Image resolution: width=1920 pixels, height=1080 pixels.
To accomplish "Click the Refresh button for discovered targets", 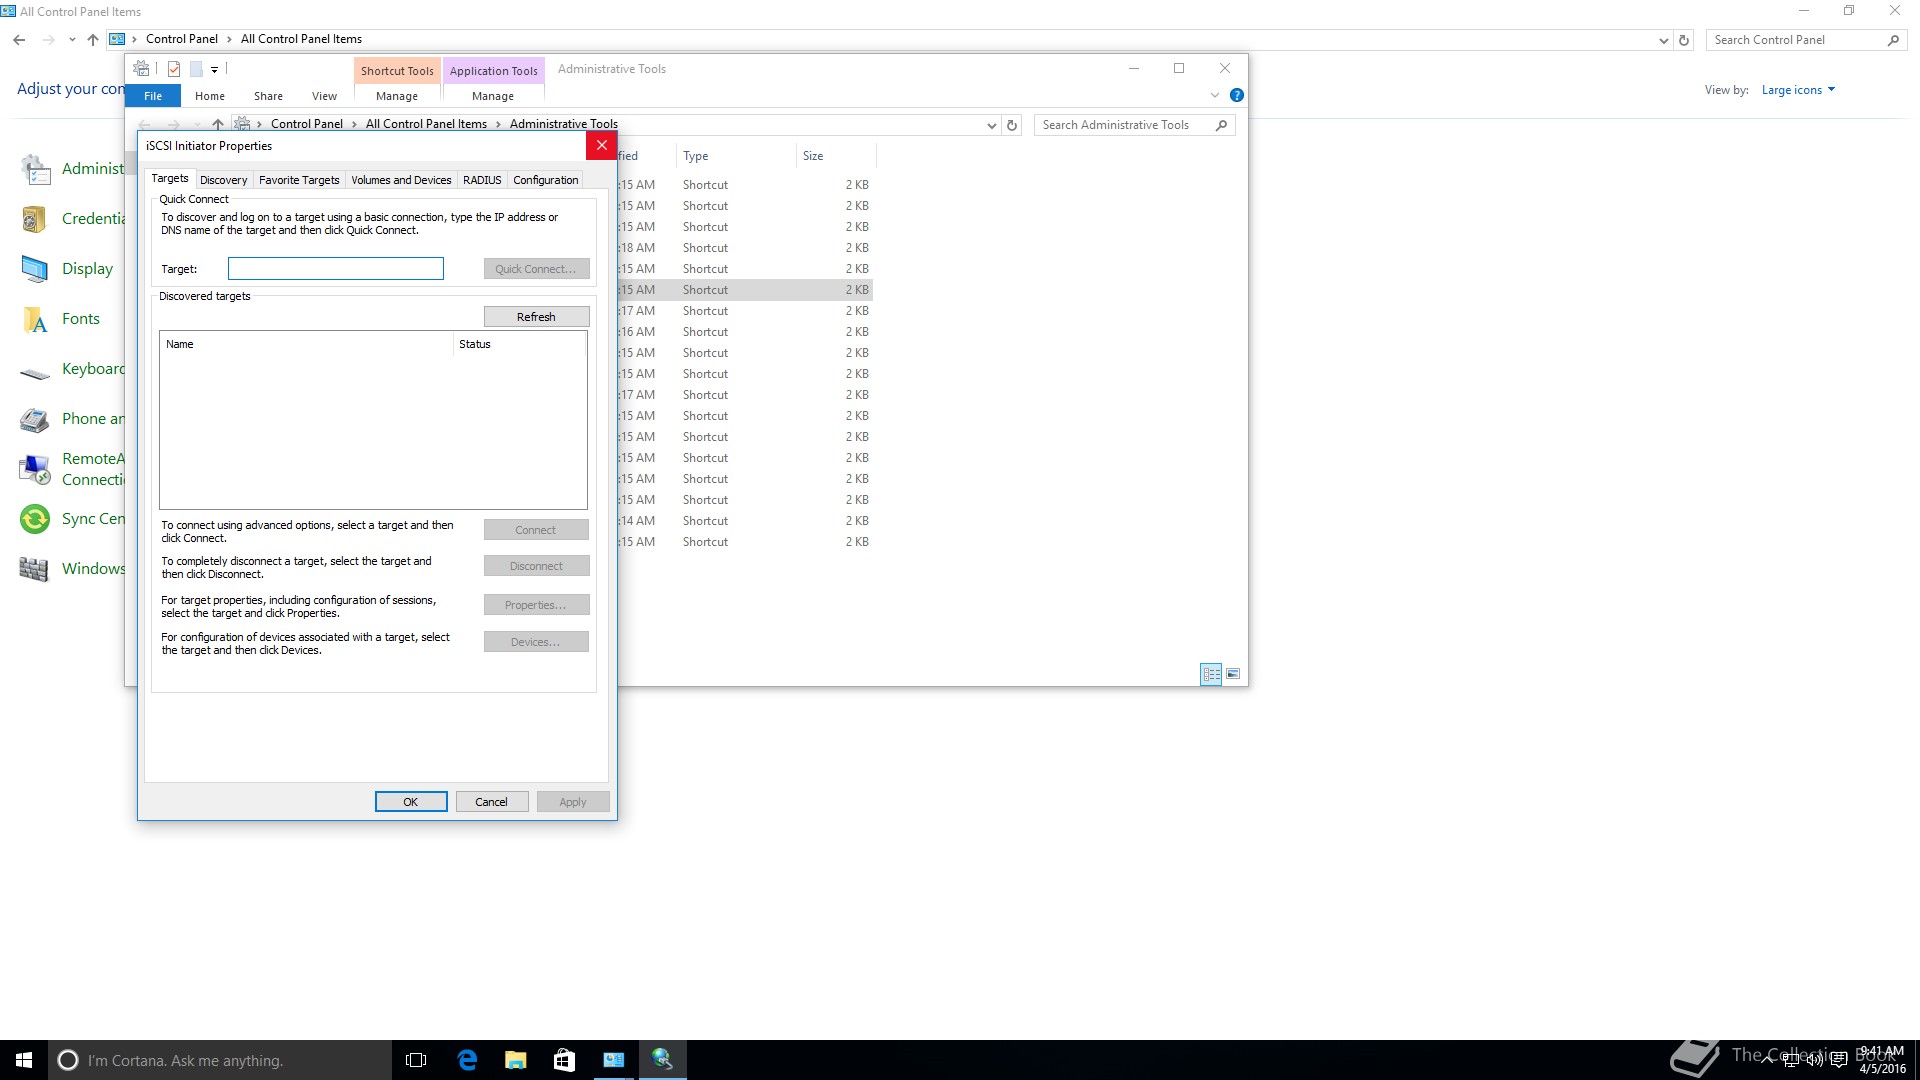I will (536, 317).
